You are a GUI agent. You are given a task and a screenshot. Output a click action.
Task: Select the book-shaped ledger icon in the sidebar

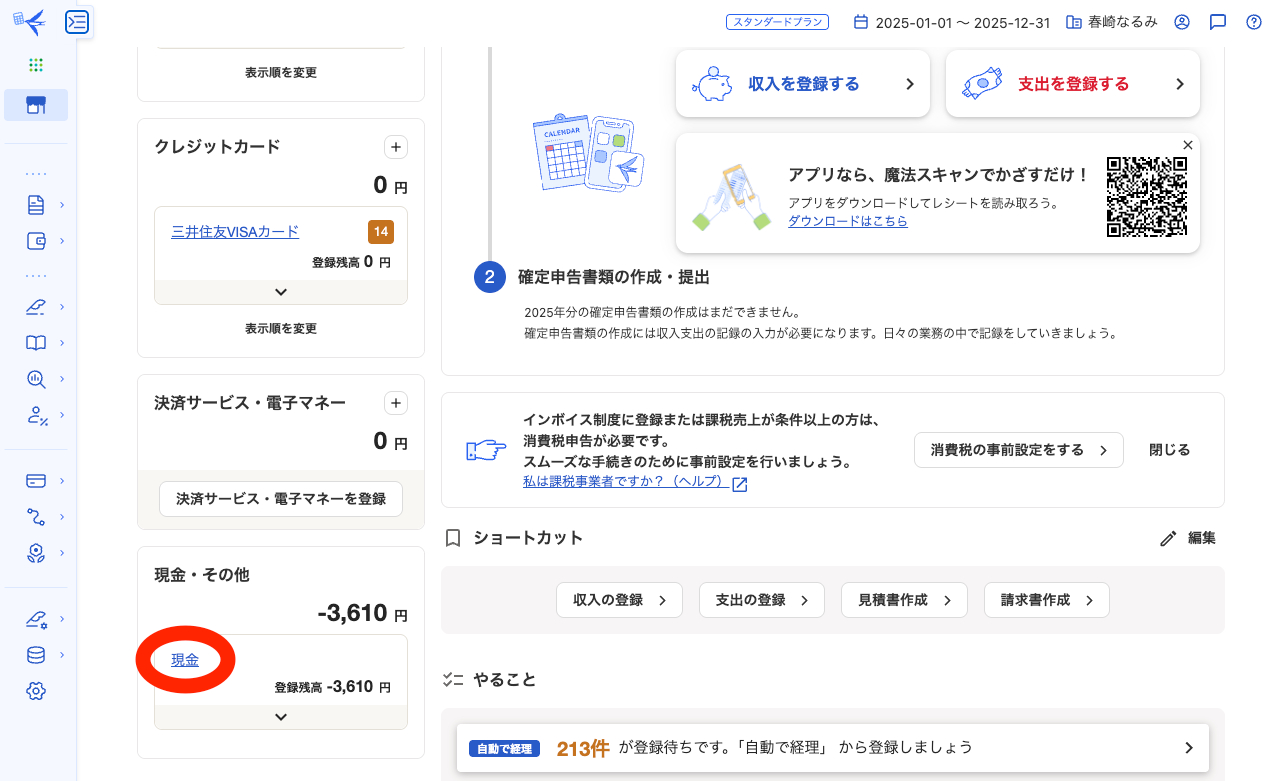click(x=36, y=342)
